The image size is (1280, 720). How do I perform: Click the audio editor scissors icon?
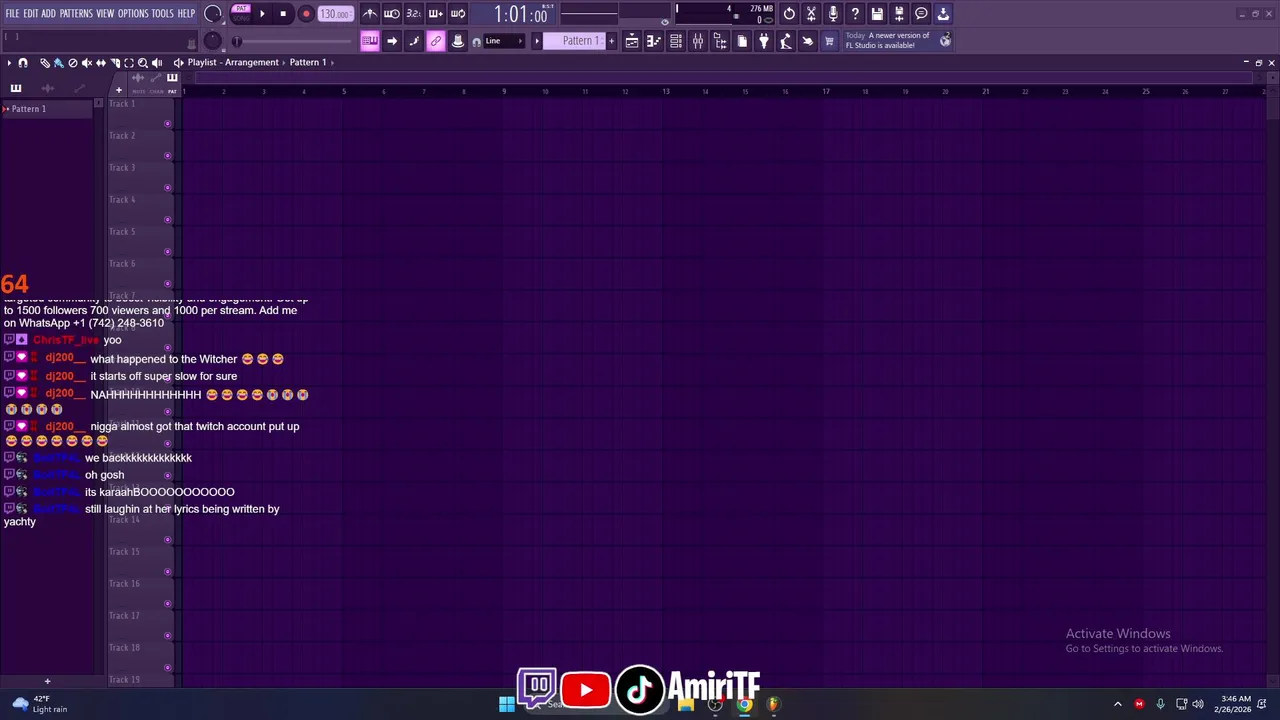pyautogui.click(x=812, y=14)
